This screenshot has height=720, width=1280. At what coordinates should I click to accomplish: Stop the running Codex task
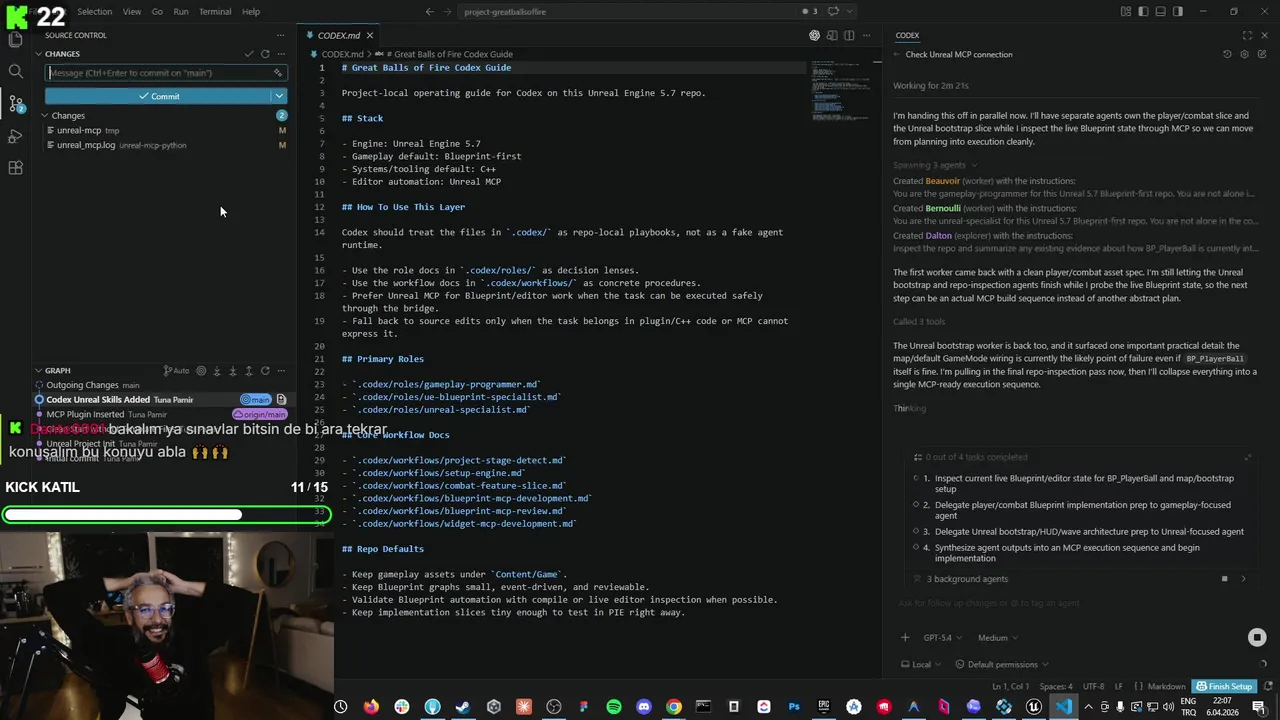(x=1257, y=637)
